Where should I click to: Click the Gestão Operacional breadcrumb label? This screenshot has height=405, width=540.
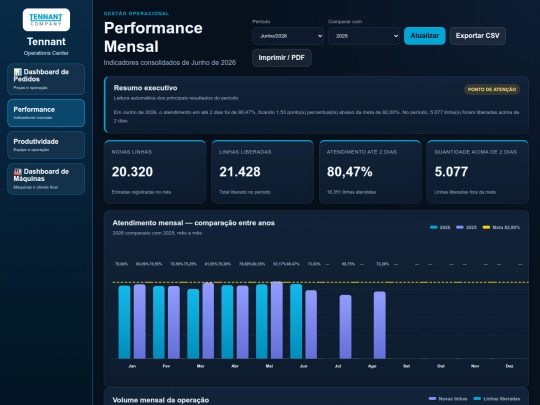tap(136, 13)
